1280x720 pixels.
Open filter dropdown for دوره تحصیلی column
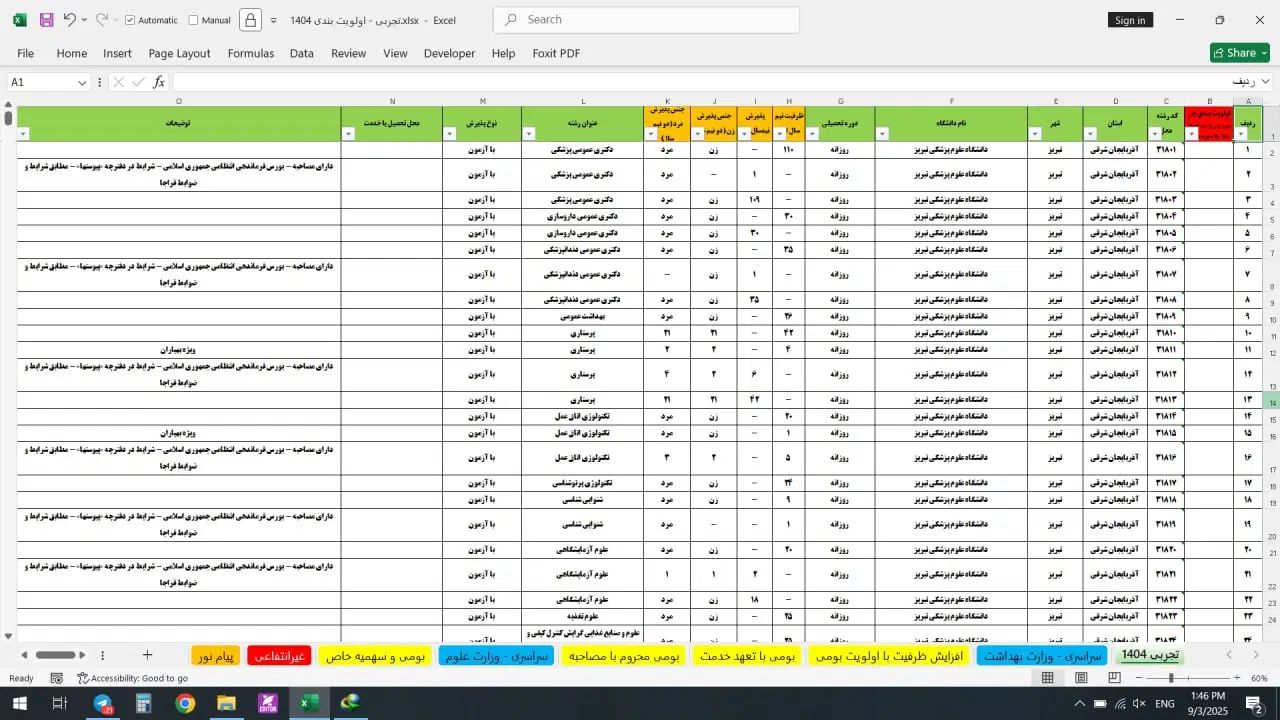(x=812, y=134)
